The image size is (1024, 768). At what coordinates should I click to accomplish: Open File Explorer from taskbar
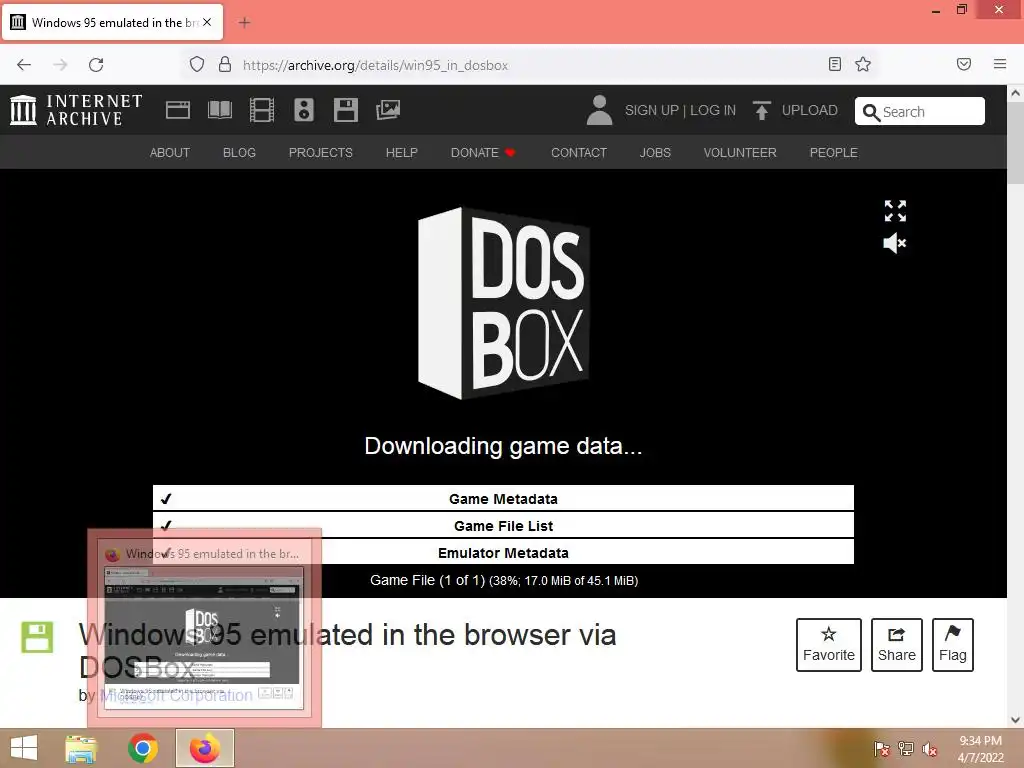tap(81, 748)
